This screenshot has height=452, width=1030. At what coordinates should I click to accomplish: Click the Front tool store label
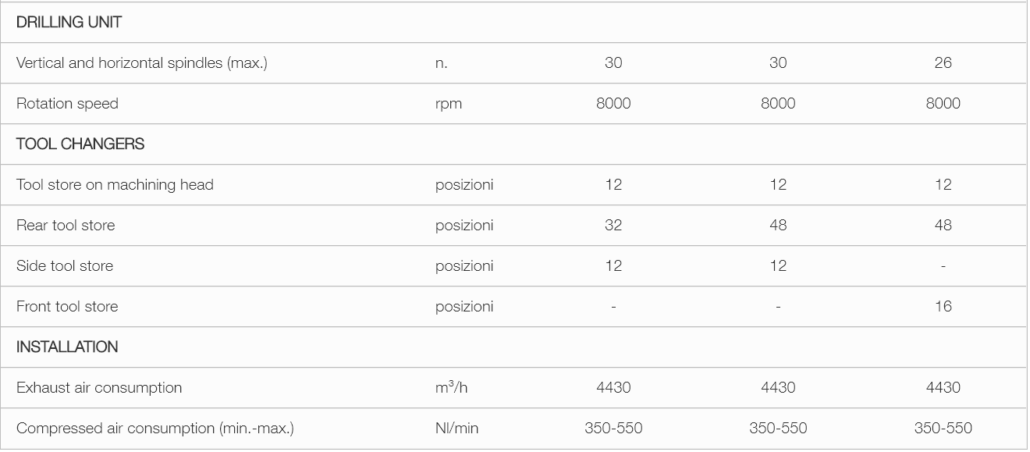tap(67, 307)
